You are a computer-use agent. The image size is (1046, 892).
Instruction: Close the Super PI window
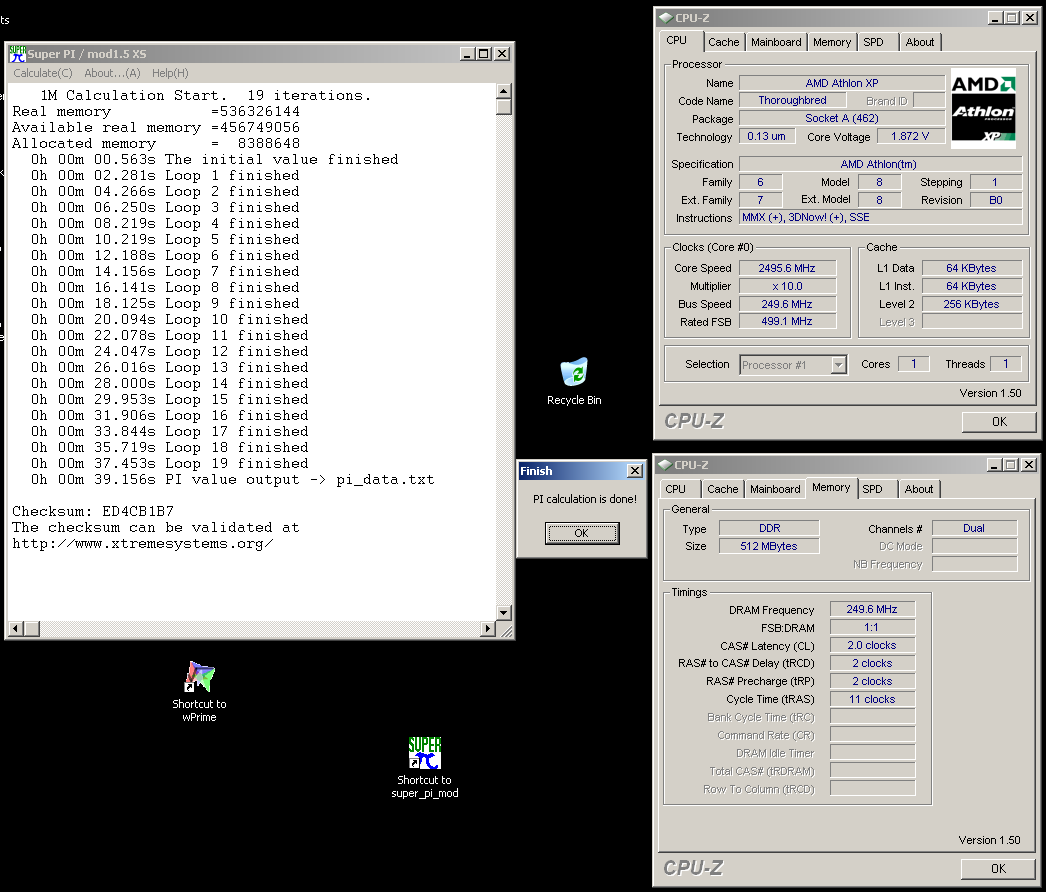(x=502, y=54)
